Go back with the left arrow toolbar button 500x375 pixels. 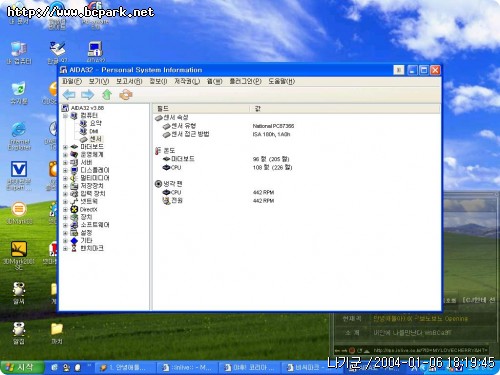click(x=69, y=95)
